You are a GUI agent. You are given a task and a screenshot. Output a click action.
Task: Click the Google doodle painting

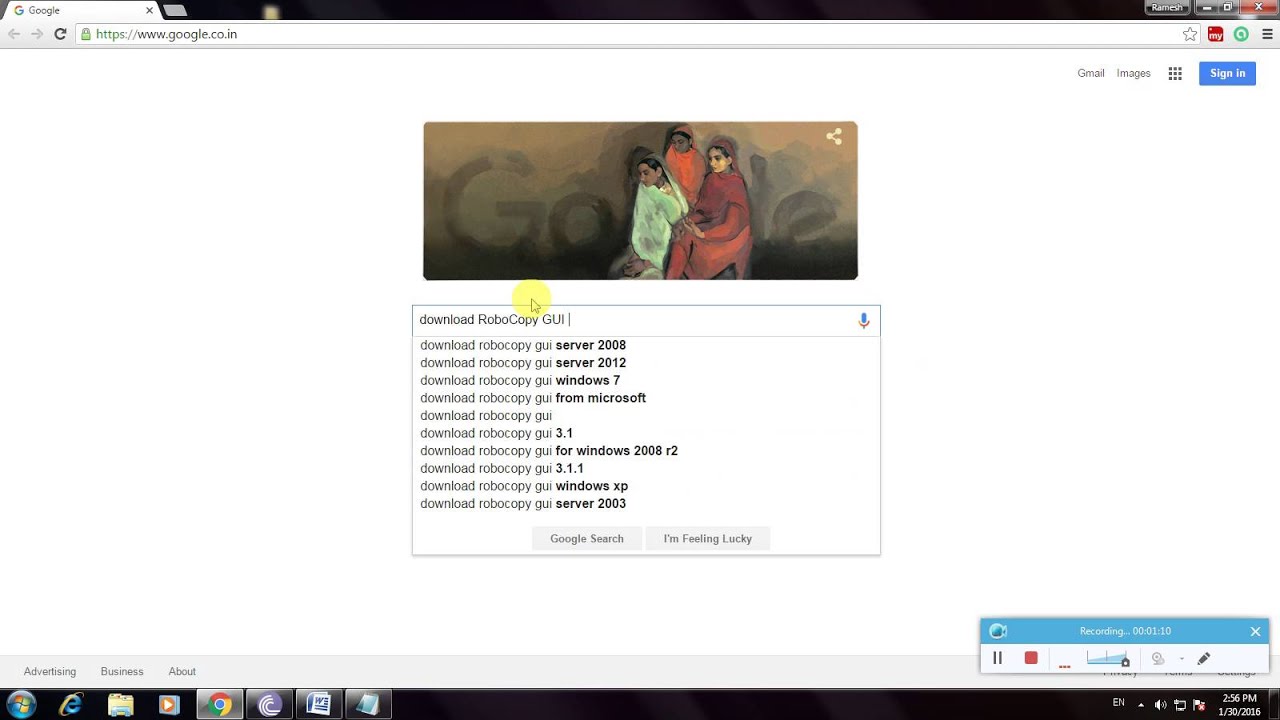point(640,201)
